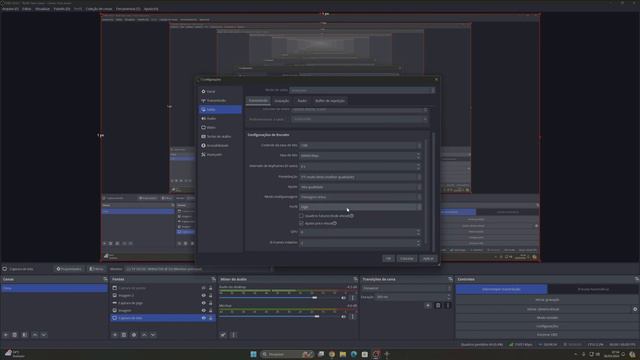Open multipass mode dropdown
The height and width of the screenshot is (360, 640).
click(360, 197)
